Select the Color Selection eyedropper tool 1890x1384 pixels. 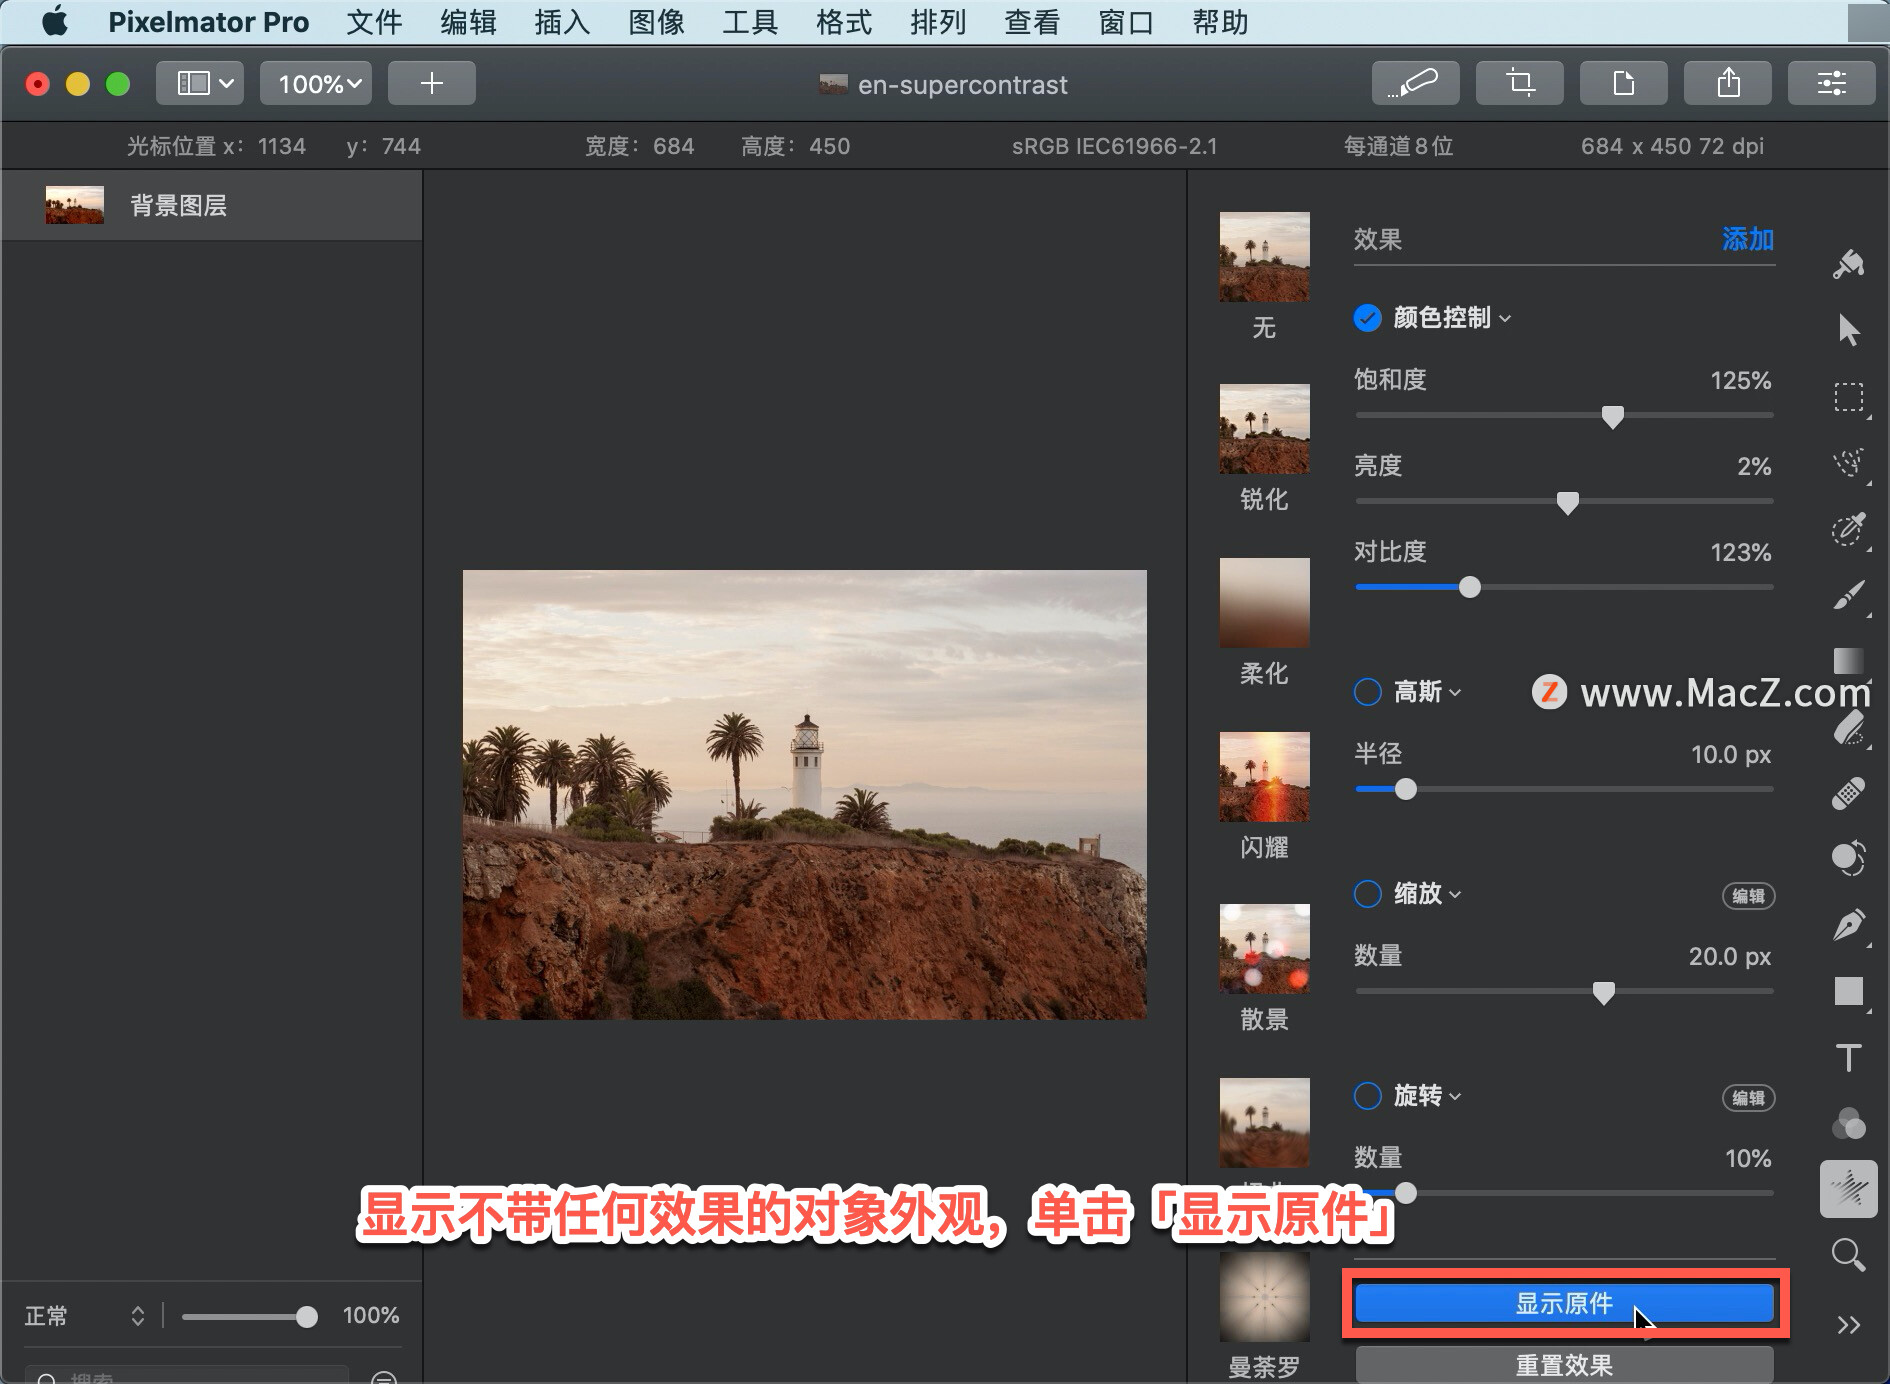click(1848, 529)
